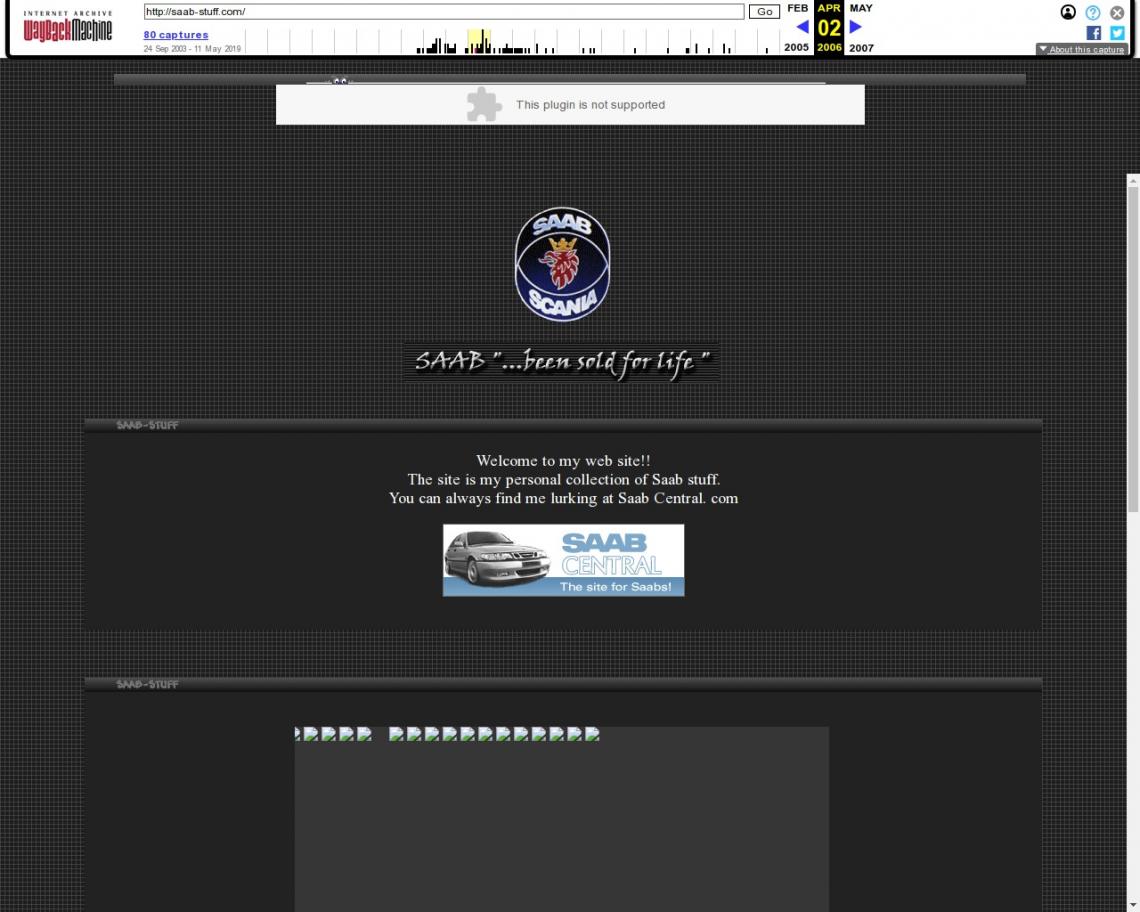The height and width of the screenshot is (912, 1140).
Task: Open the Saab Central banner
Action: click(x=563, y=560)
